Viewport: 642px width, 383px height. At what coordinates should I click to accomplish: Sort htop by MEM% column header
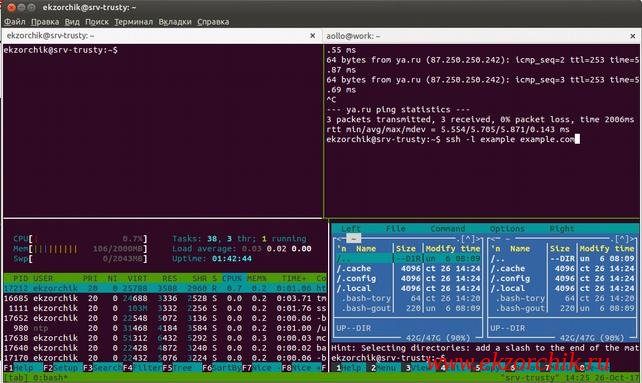(x=257, y=278)
